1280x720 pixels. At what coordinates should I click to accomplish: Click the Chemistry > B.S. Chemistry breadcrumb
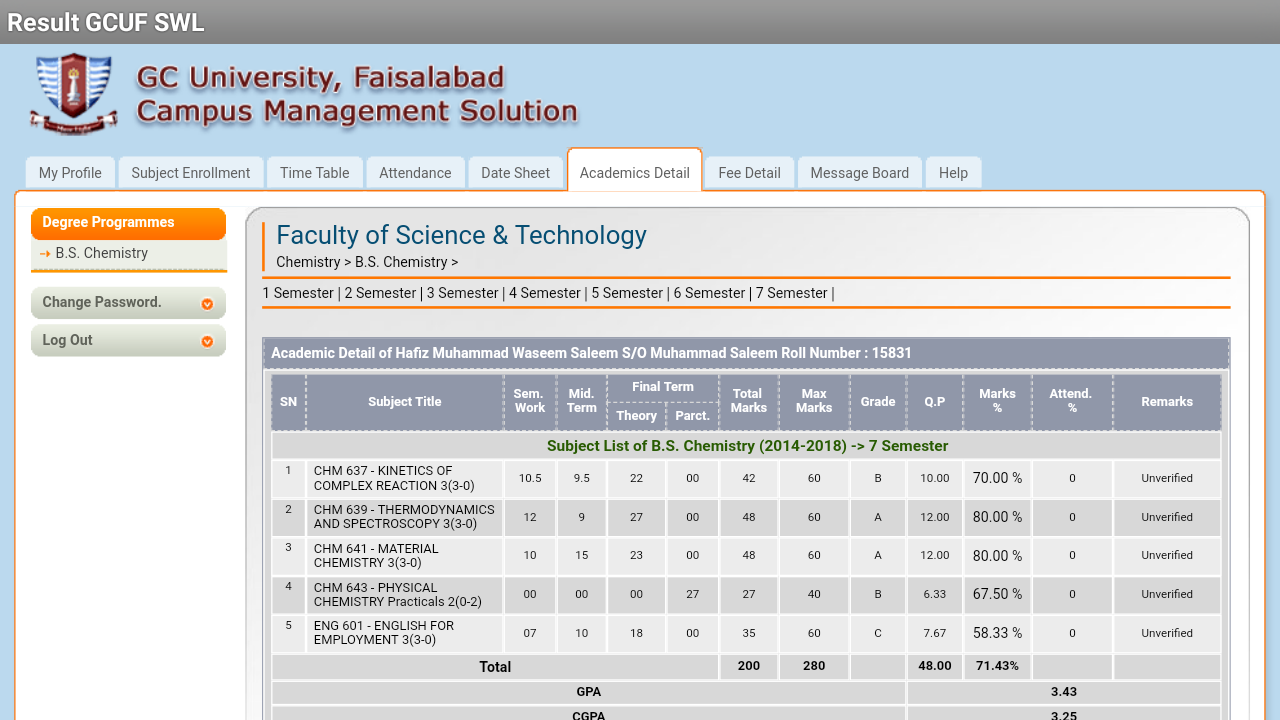[367, 262]
